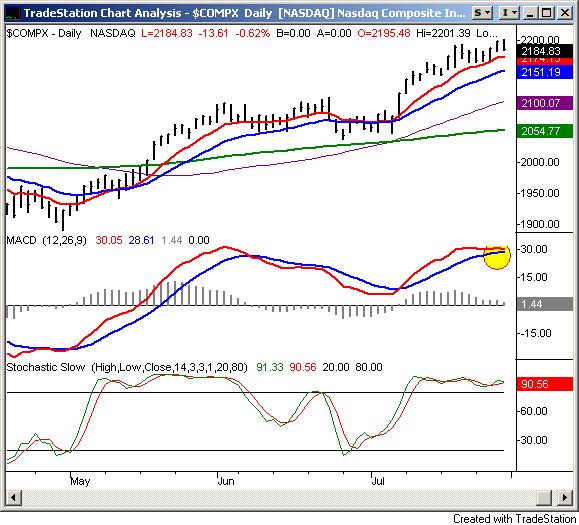Click the TradeStation chart icon in title bar
The height and width of the screenshot is (525, 579).
click(13, 13)
